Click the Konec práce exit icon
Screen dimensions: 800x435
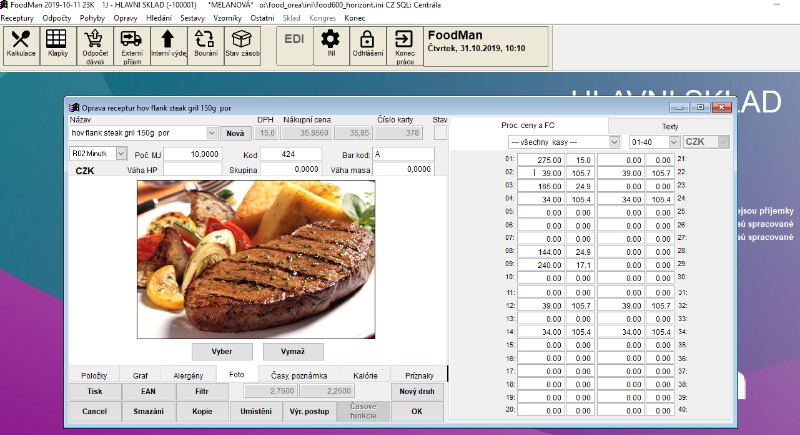[x=405, y=46]
